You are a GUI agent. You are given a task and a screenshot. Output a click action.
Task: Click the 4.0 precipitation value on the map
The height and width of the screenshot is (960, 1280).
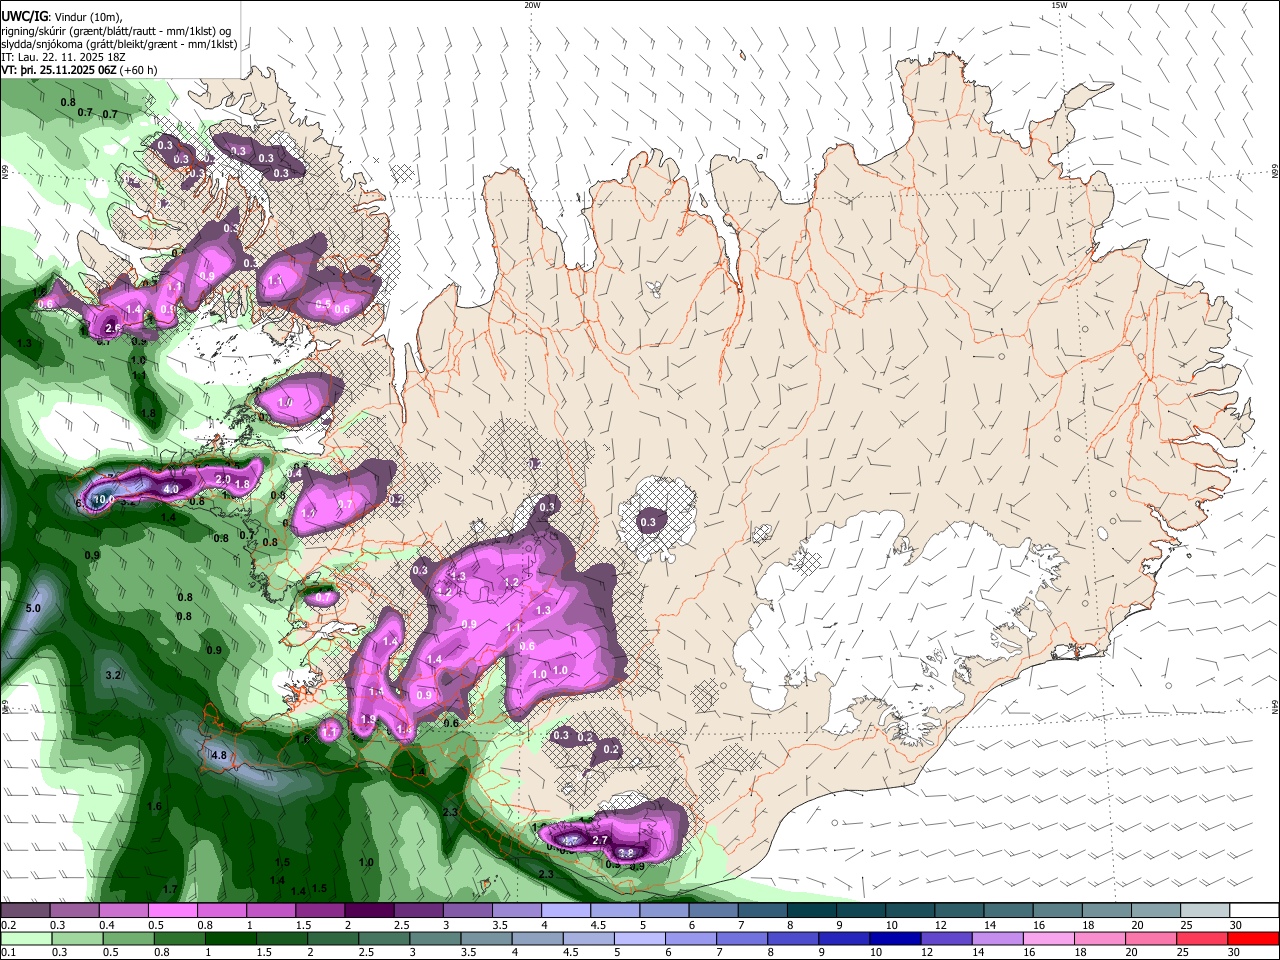tap(171, 489)
